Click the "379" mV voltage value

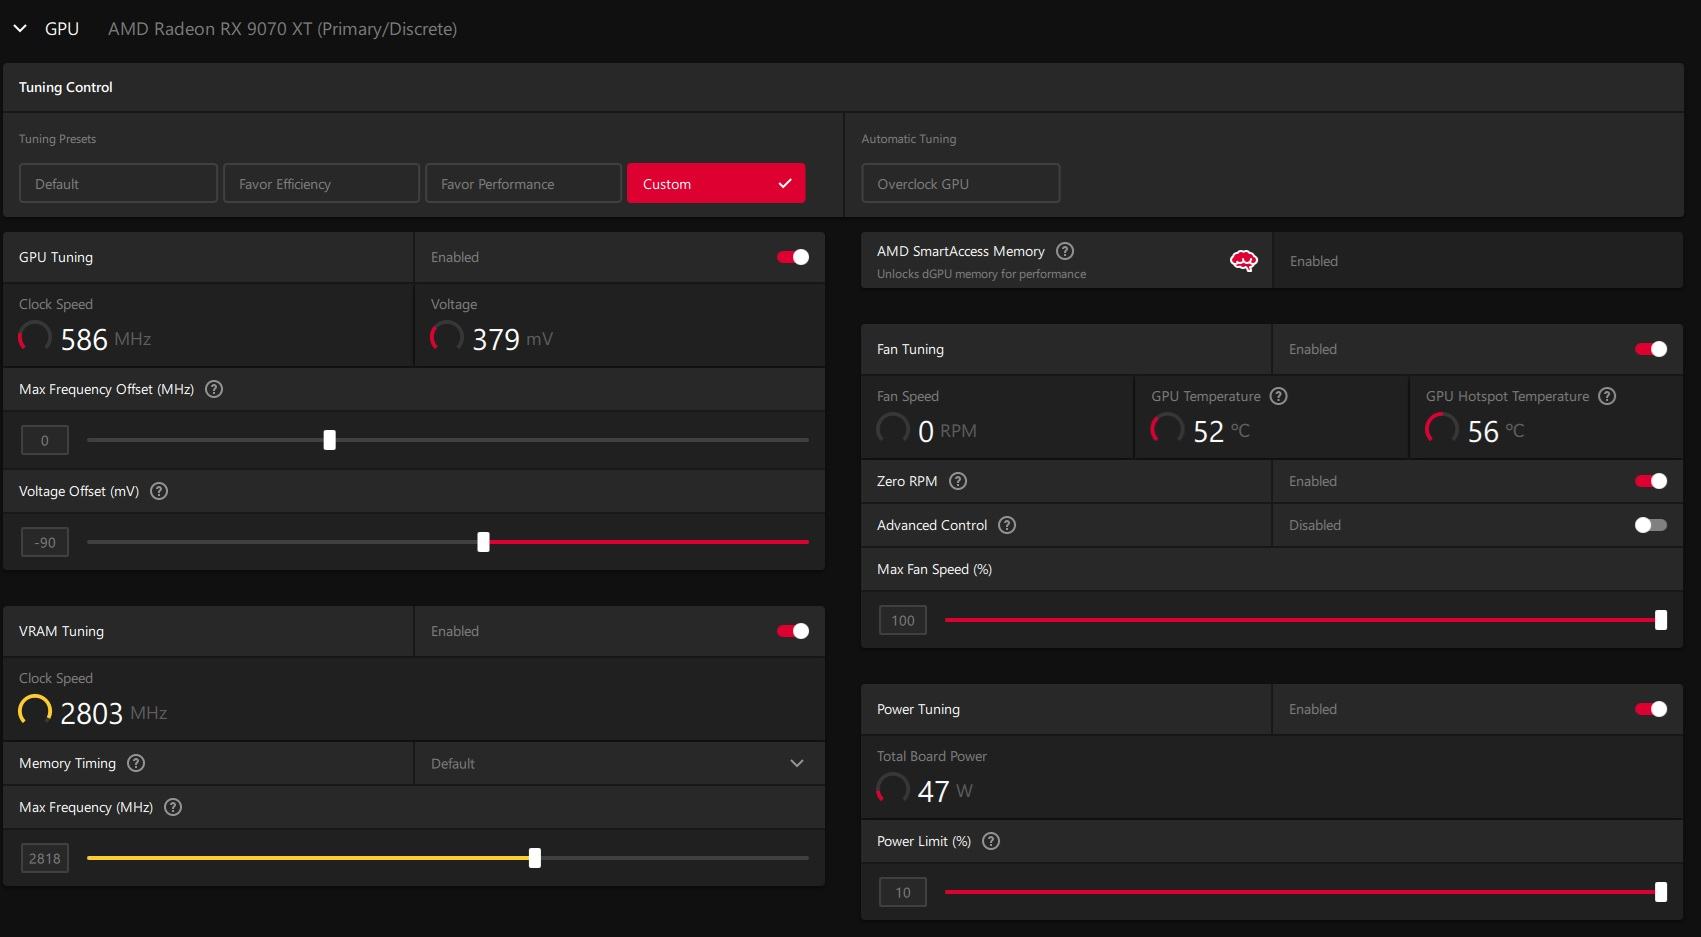coord(496,340)
